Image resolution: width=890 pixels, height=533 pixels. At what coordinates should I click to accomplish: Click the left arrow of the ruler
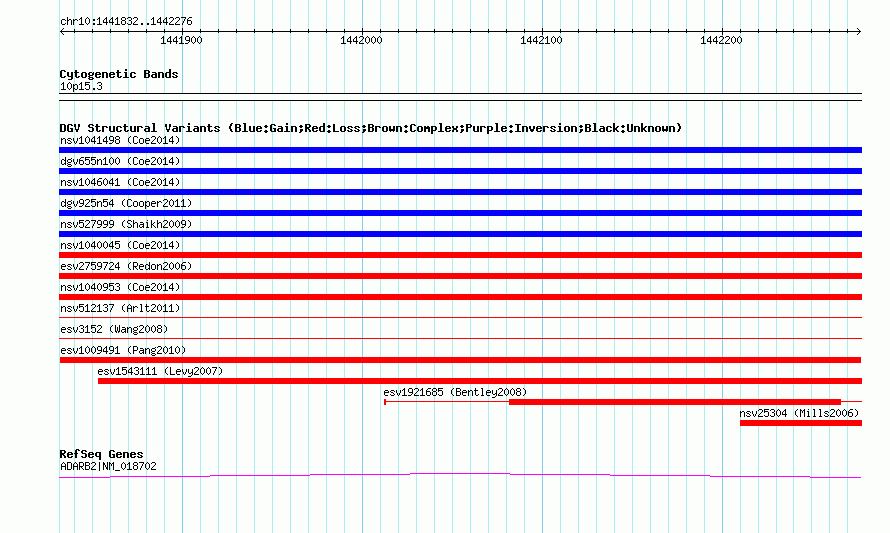pos(63,32)
